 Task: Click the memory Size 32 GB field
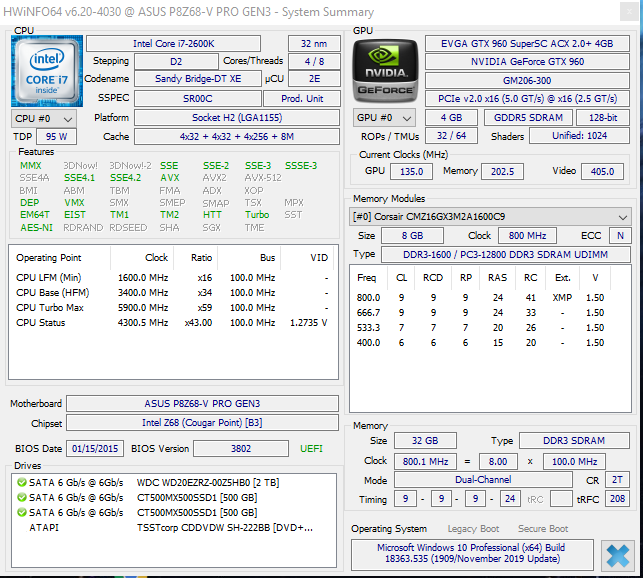tap(425, 441)
